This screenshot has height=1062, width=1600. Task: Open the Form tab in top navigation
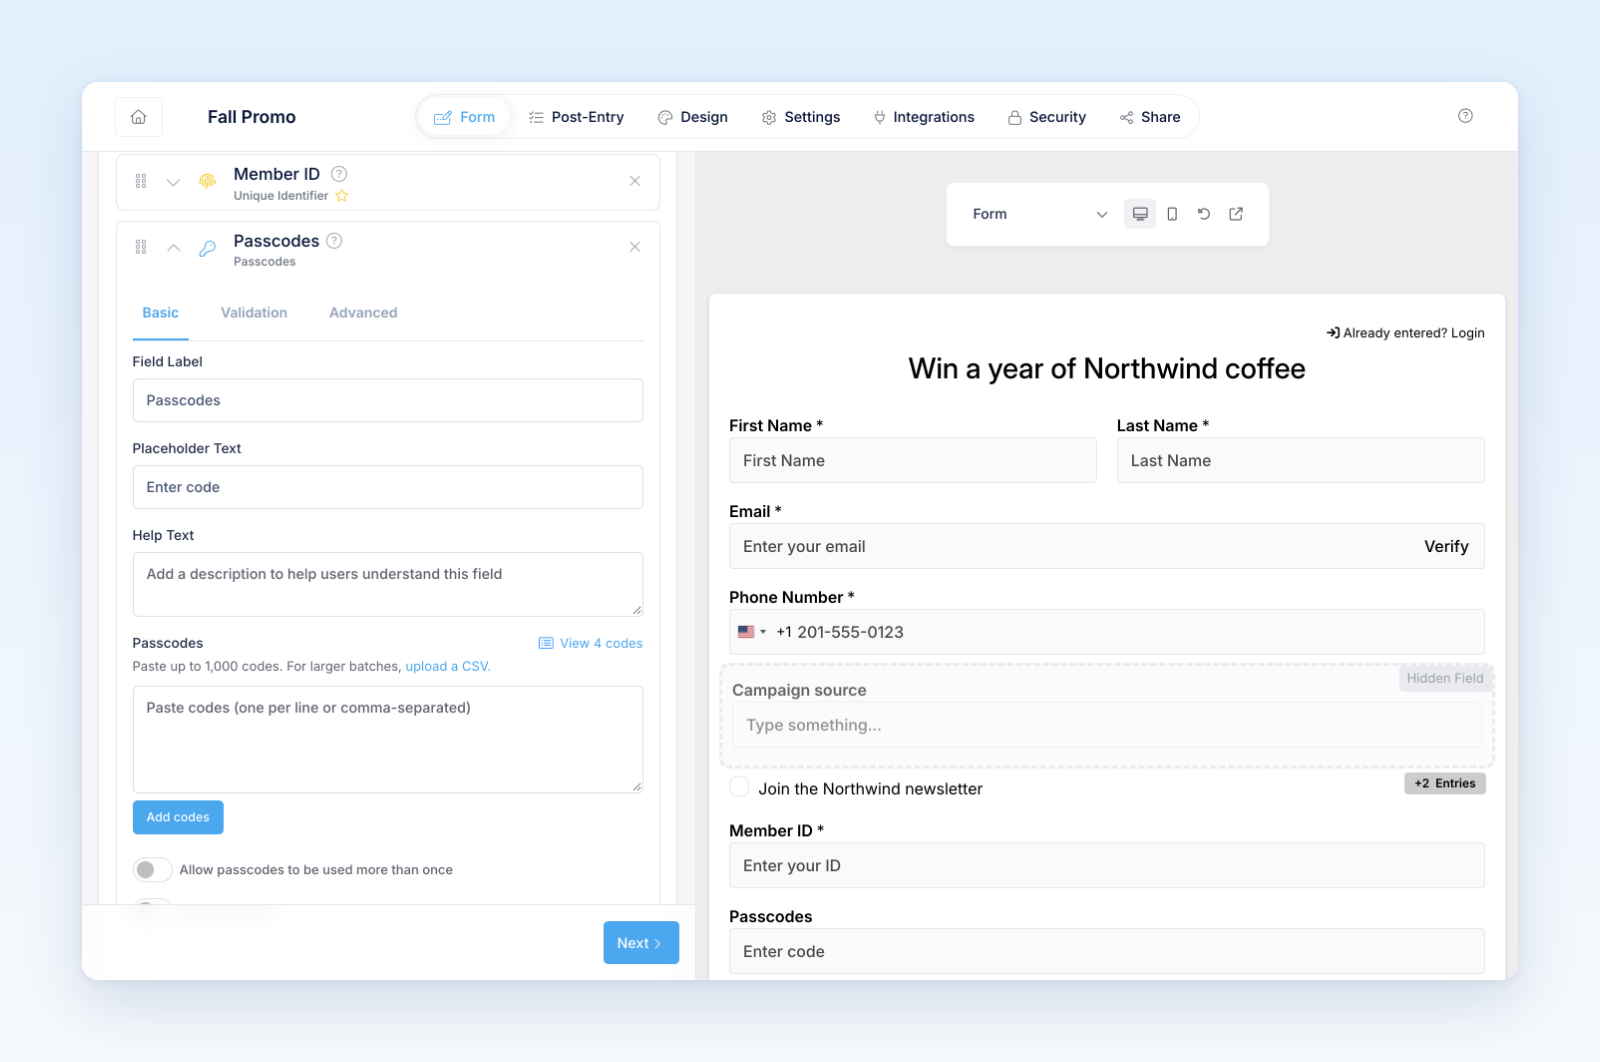(x=464, y=117)
